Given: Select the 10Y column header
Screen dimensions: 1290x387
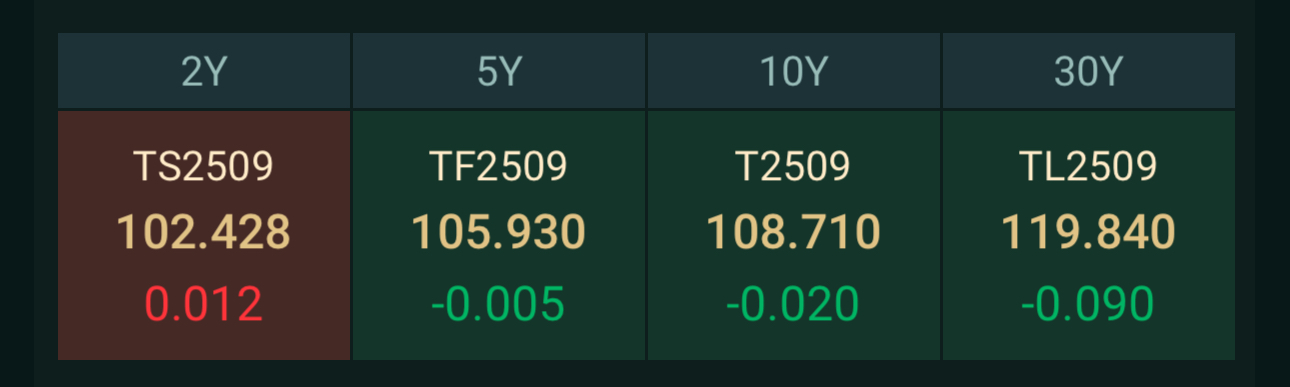Looking at the screenshot, I should (794, 71).
